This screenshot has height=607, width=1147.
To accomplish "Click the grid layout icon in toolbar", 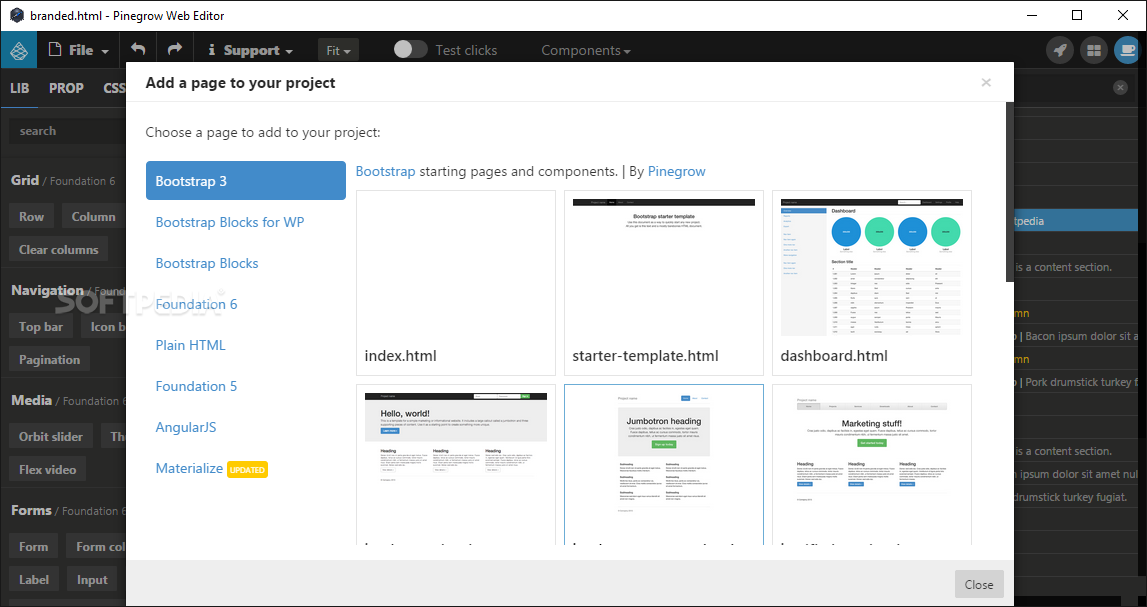I will (x=1094, y=50).
